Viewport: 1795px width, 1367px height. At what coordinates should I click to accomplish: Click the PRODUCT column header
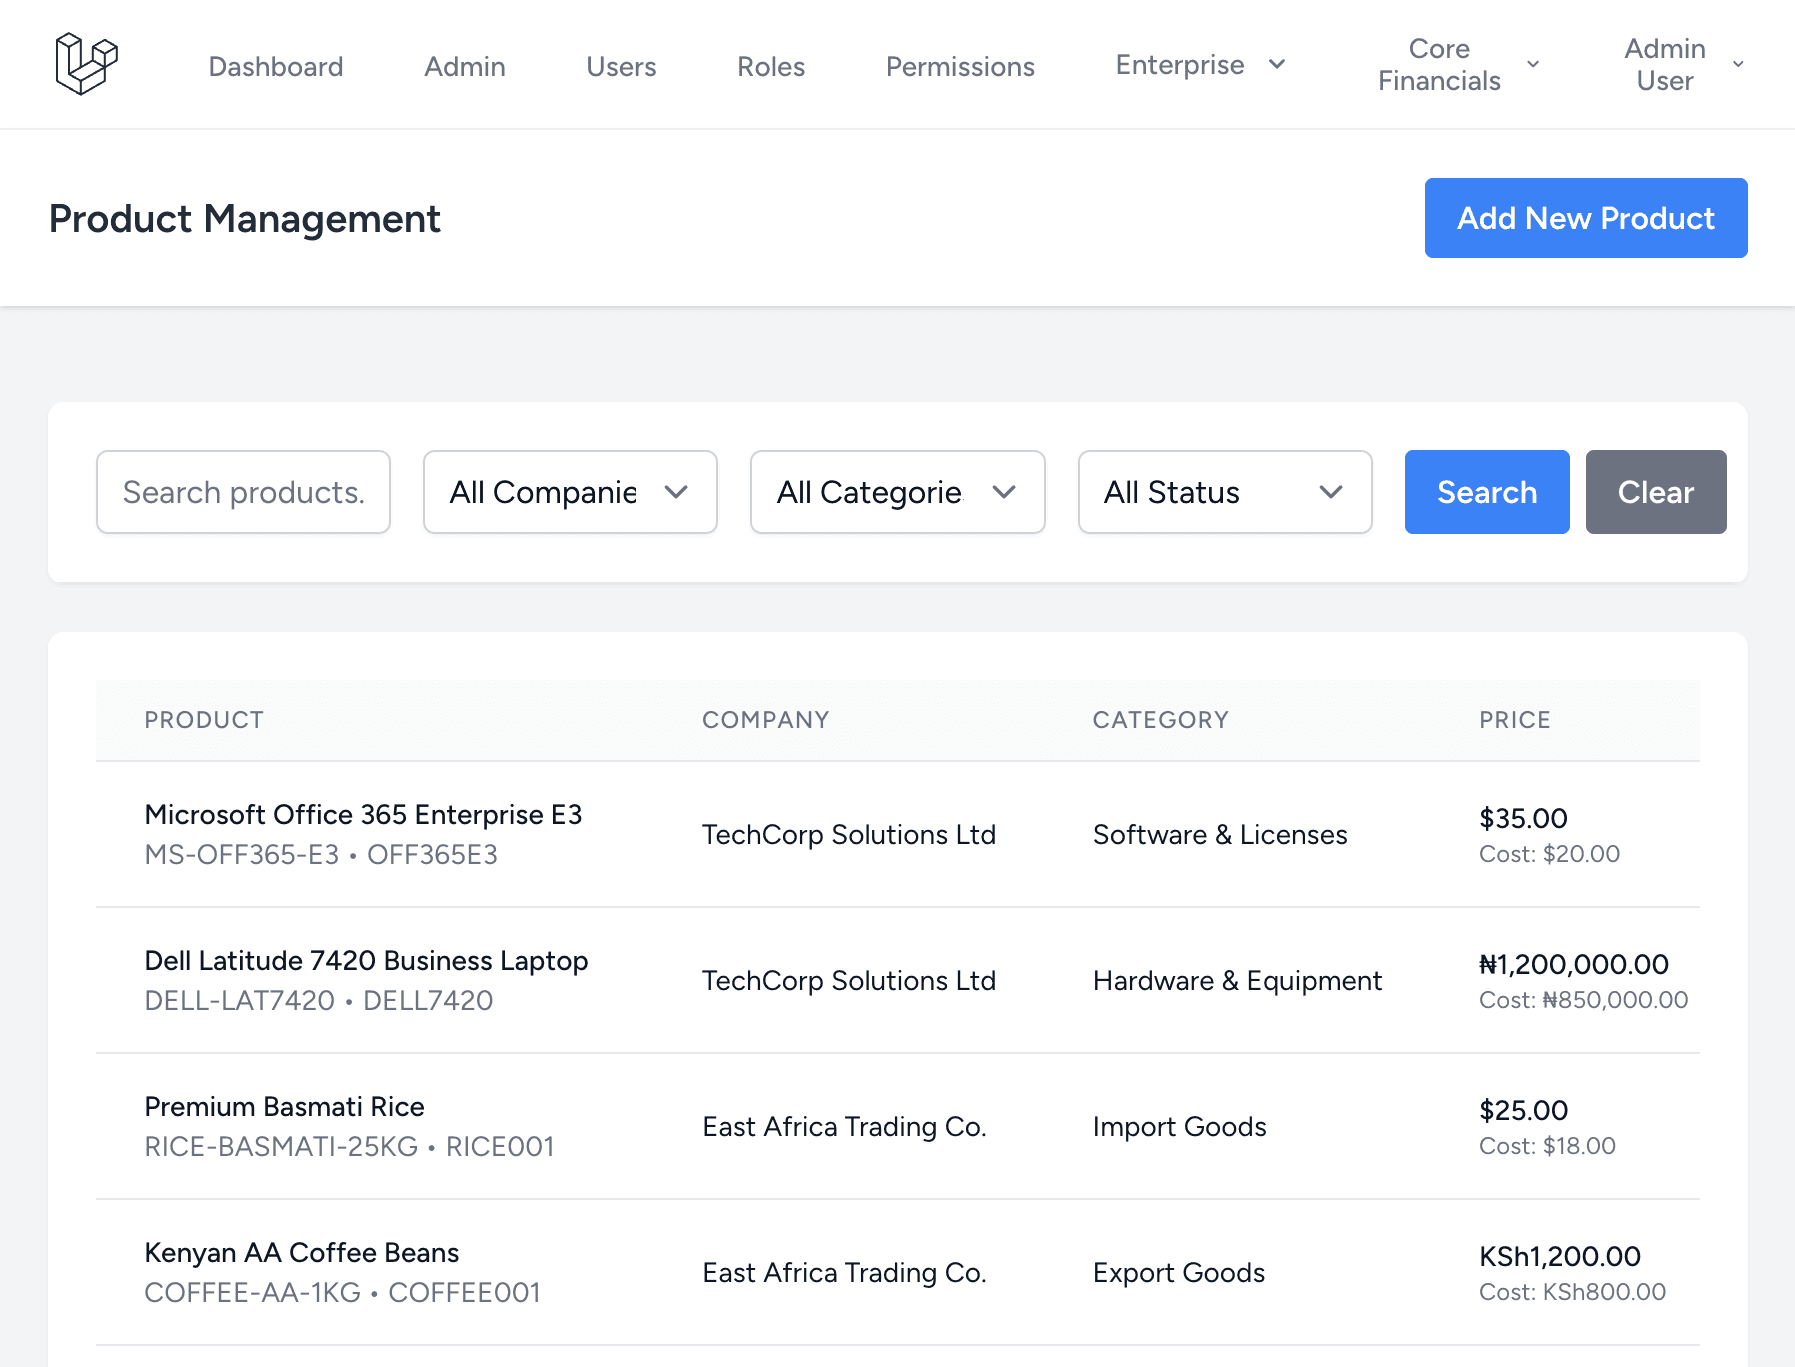click(x=204, y=720)
